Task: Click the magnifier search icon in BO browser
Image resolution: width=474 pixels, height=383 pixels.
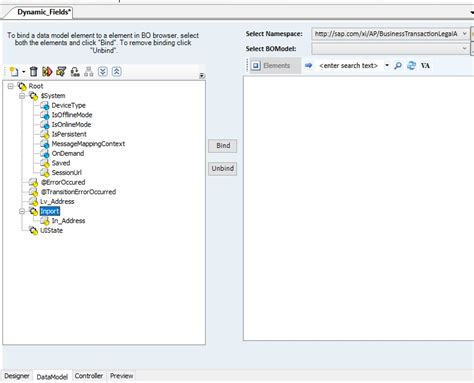Action: pos(398,66)
